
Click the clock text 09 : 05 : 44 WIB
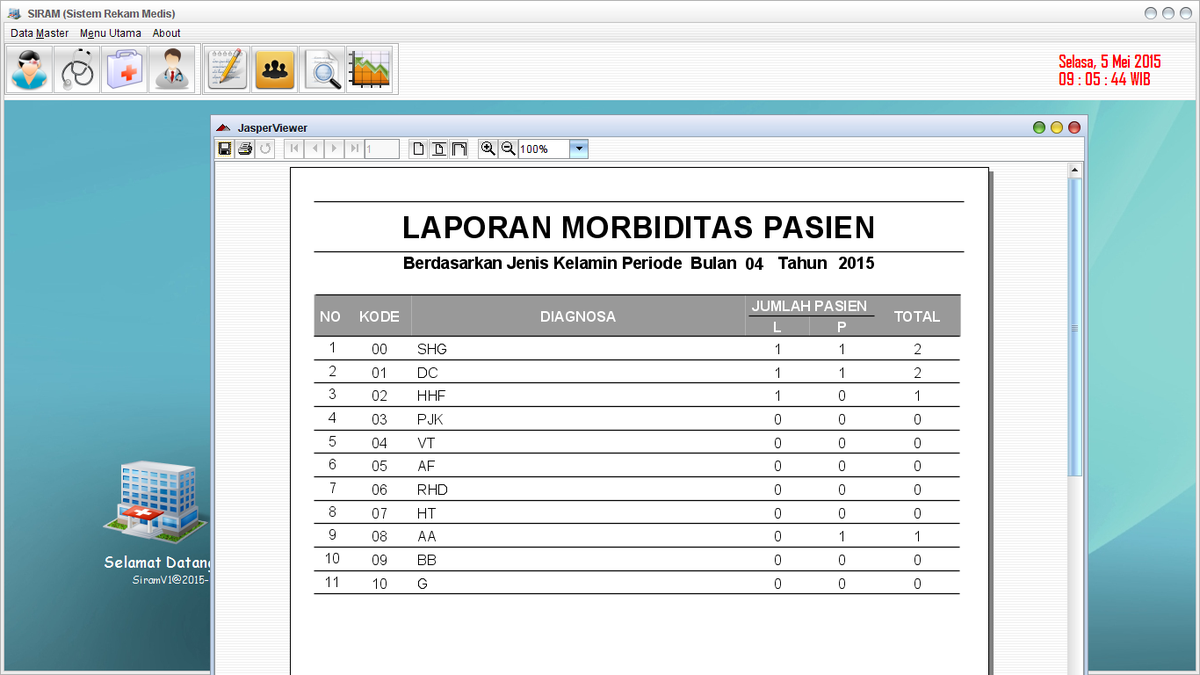1104,78
